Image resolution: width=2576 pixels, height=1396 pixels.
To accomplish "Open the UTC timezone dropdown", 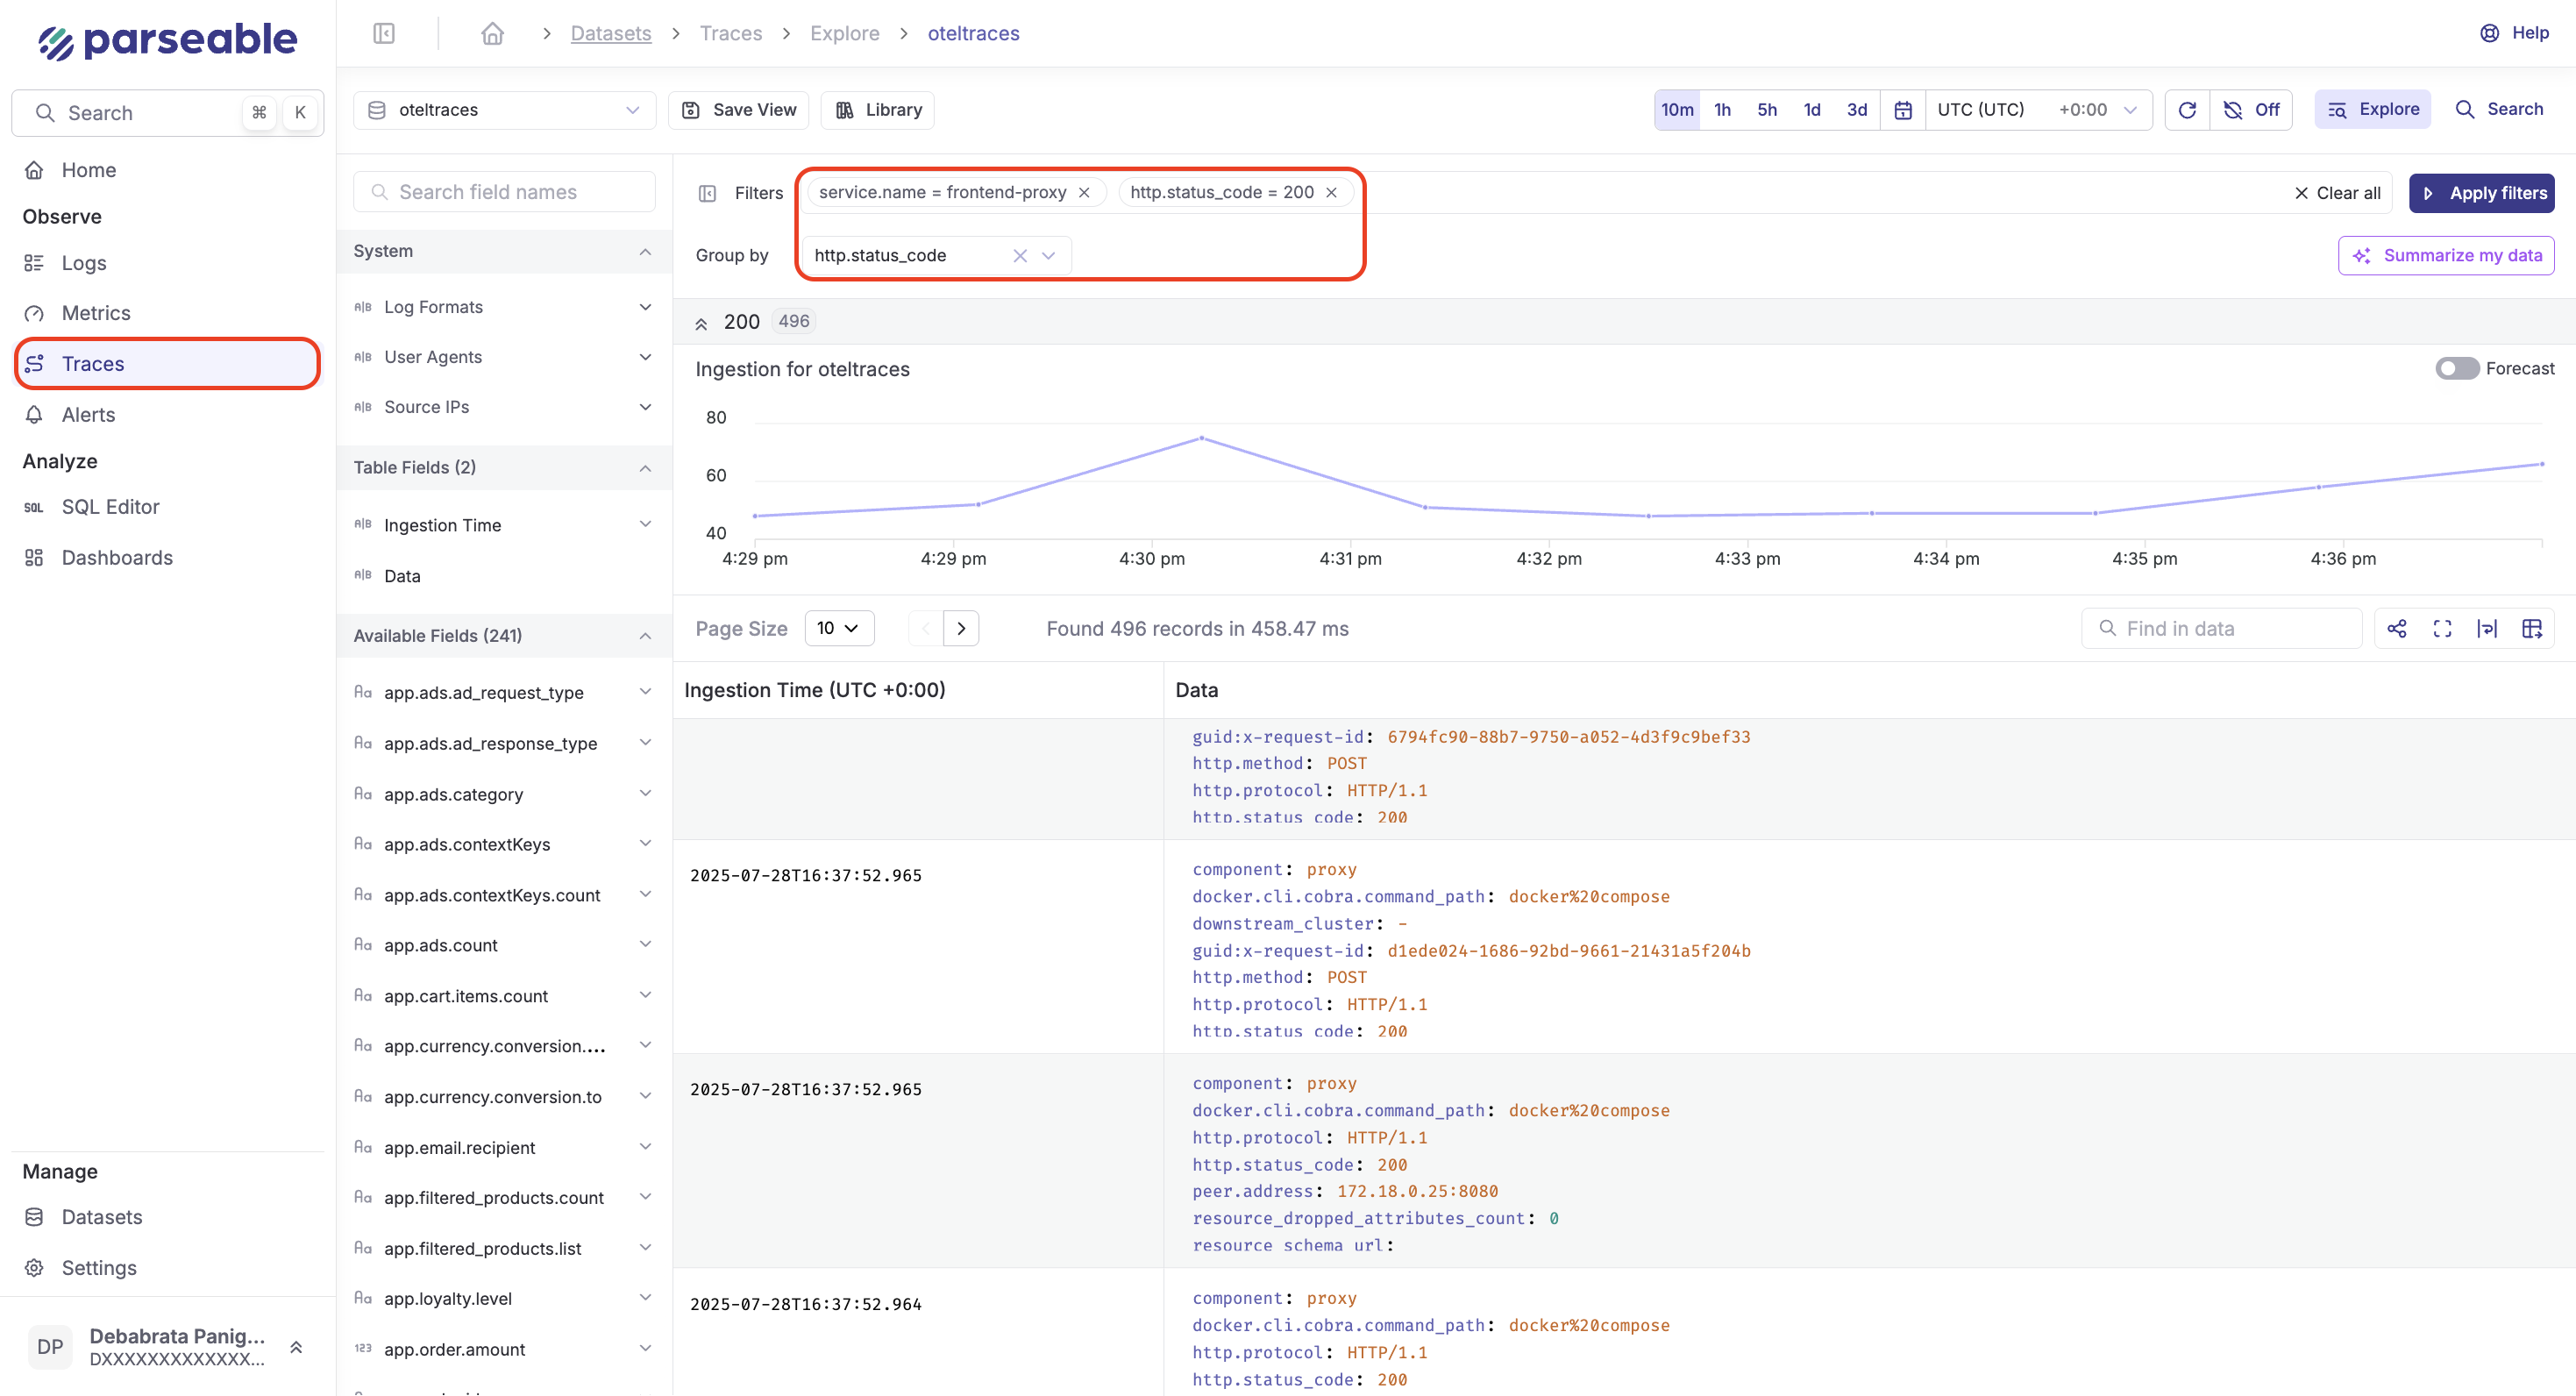I will [x=2038, y=110].
